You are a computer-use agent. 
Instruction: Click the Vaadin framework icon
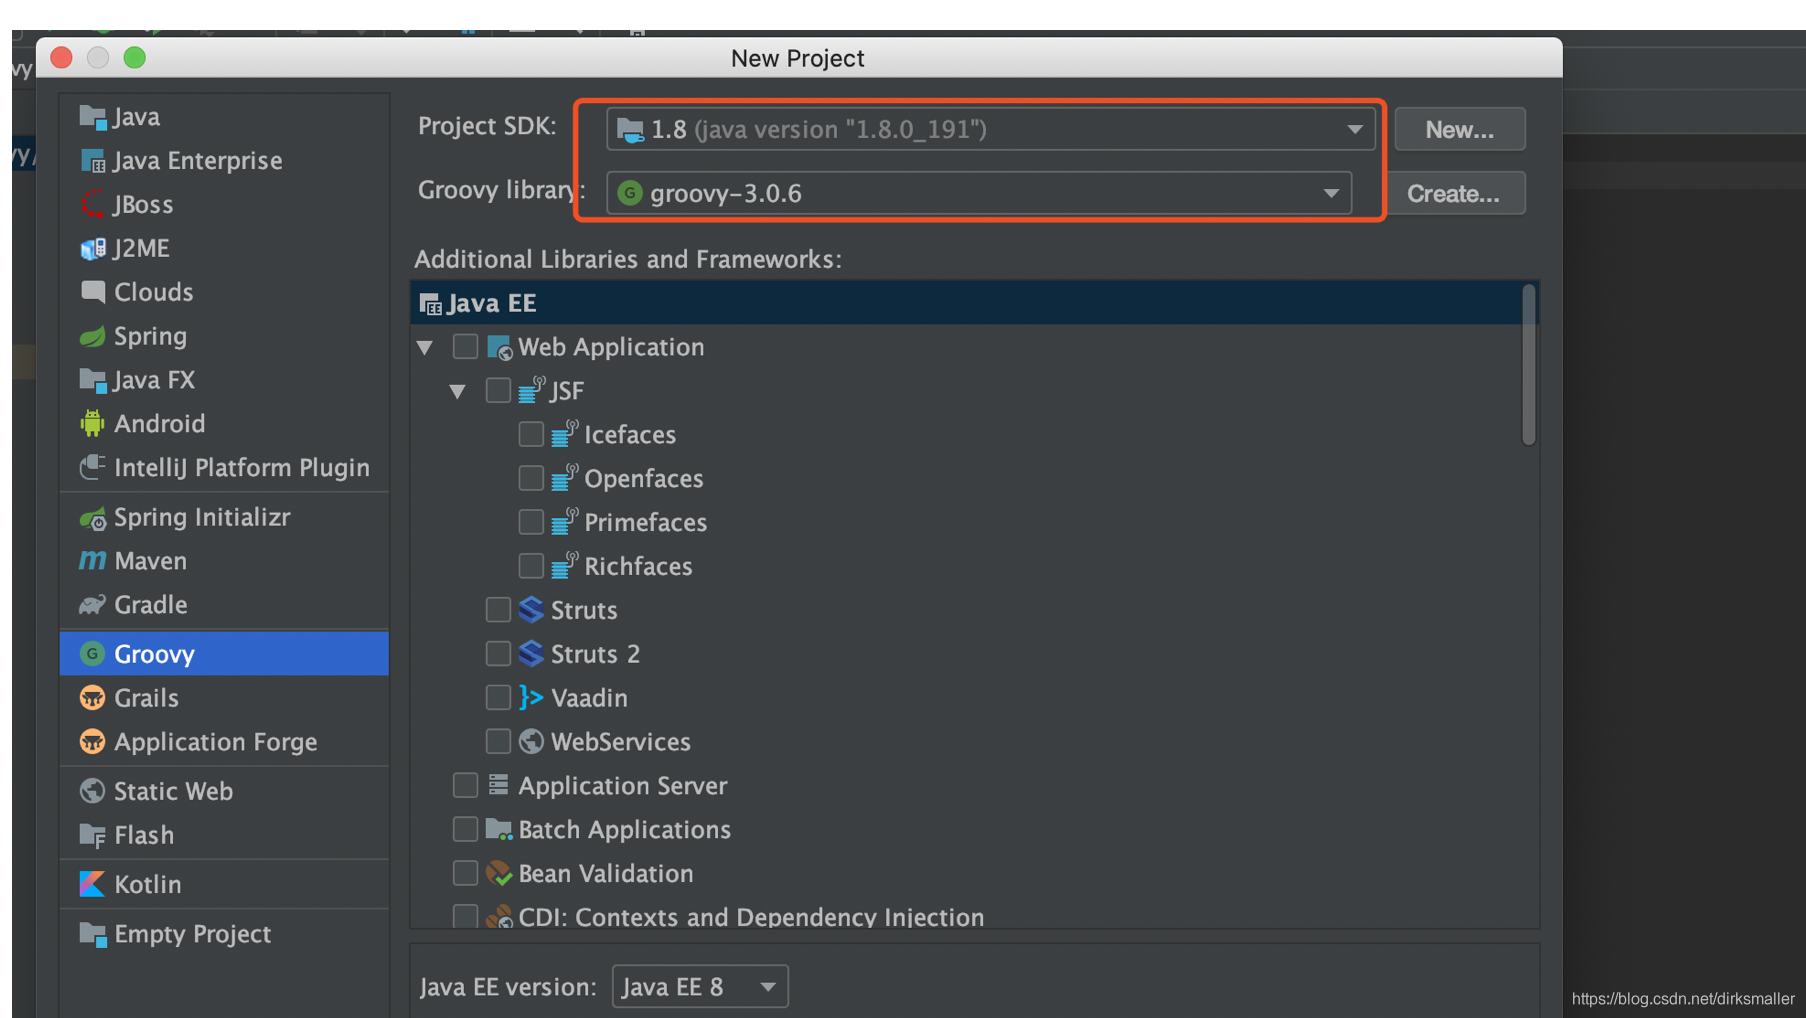(x=531, y=698)
